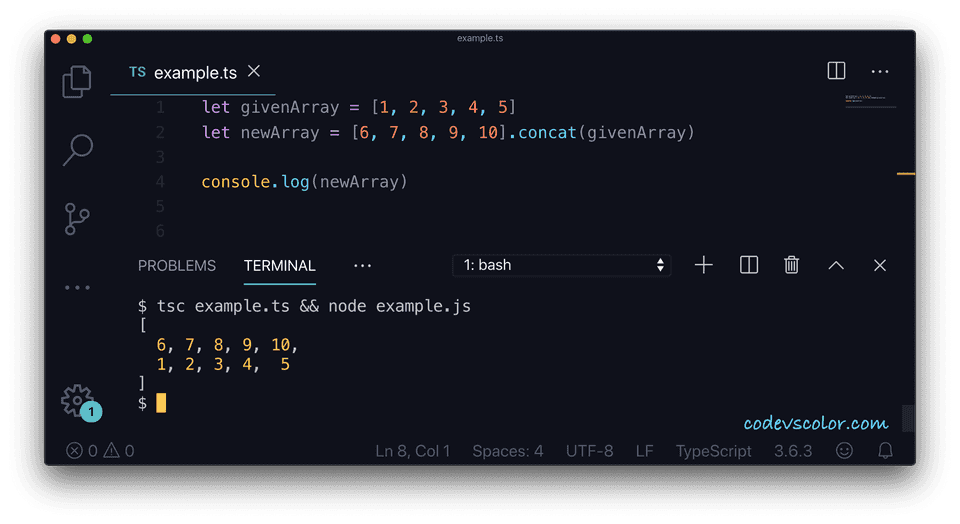Split the editor right
960x524 pixels.
point(836,71)
